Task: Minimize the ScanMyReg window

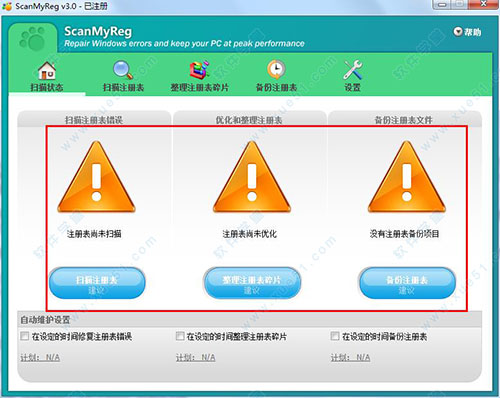Action: (443, 4)
